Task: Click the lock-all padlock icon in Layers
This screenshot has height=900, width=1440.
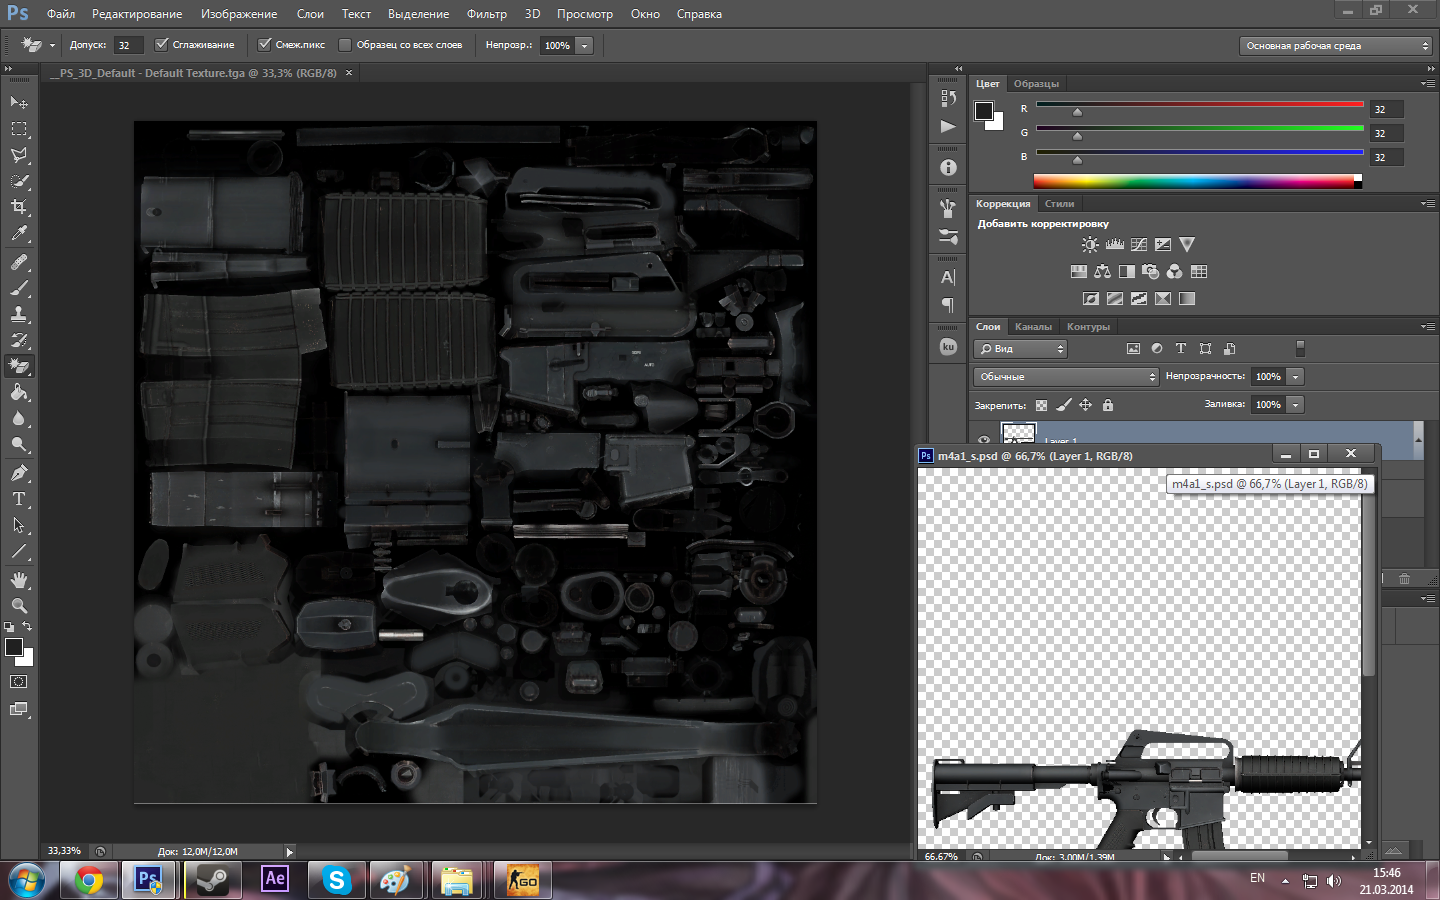Action: 1107,405
